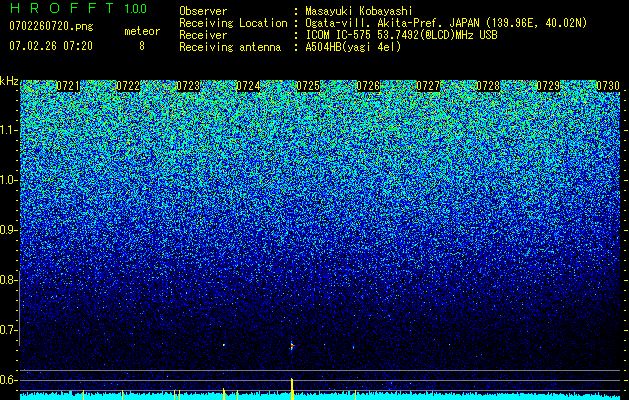Select the antenna value A504HB(yagi 4el)
The width and height of the screenshot is (629, 400).
[353, 47]
